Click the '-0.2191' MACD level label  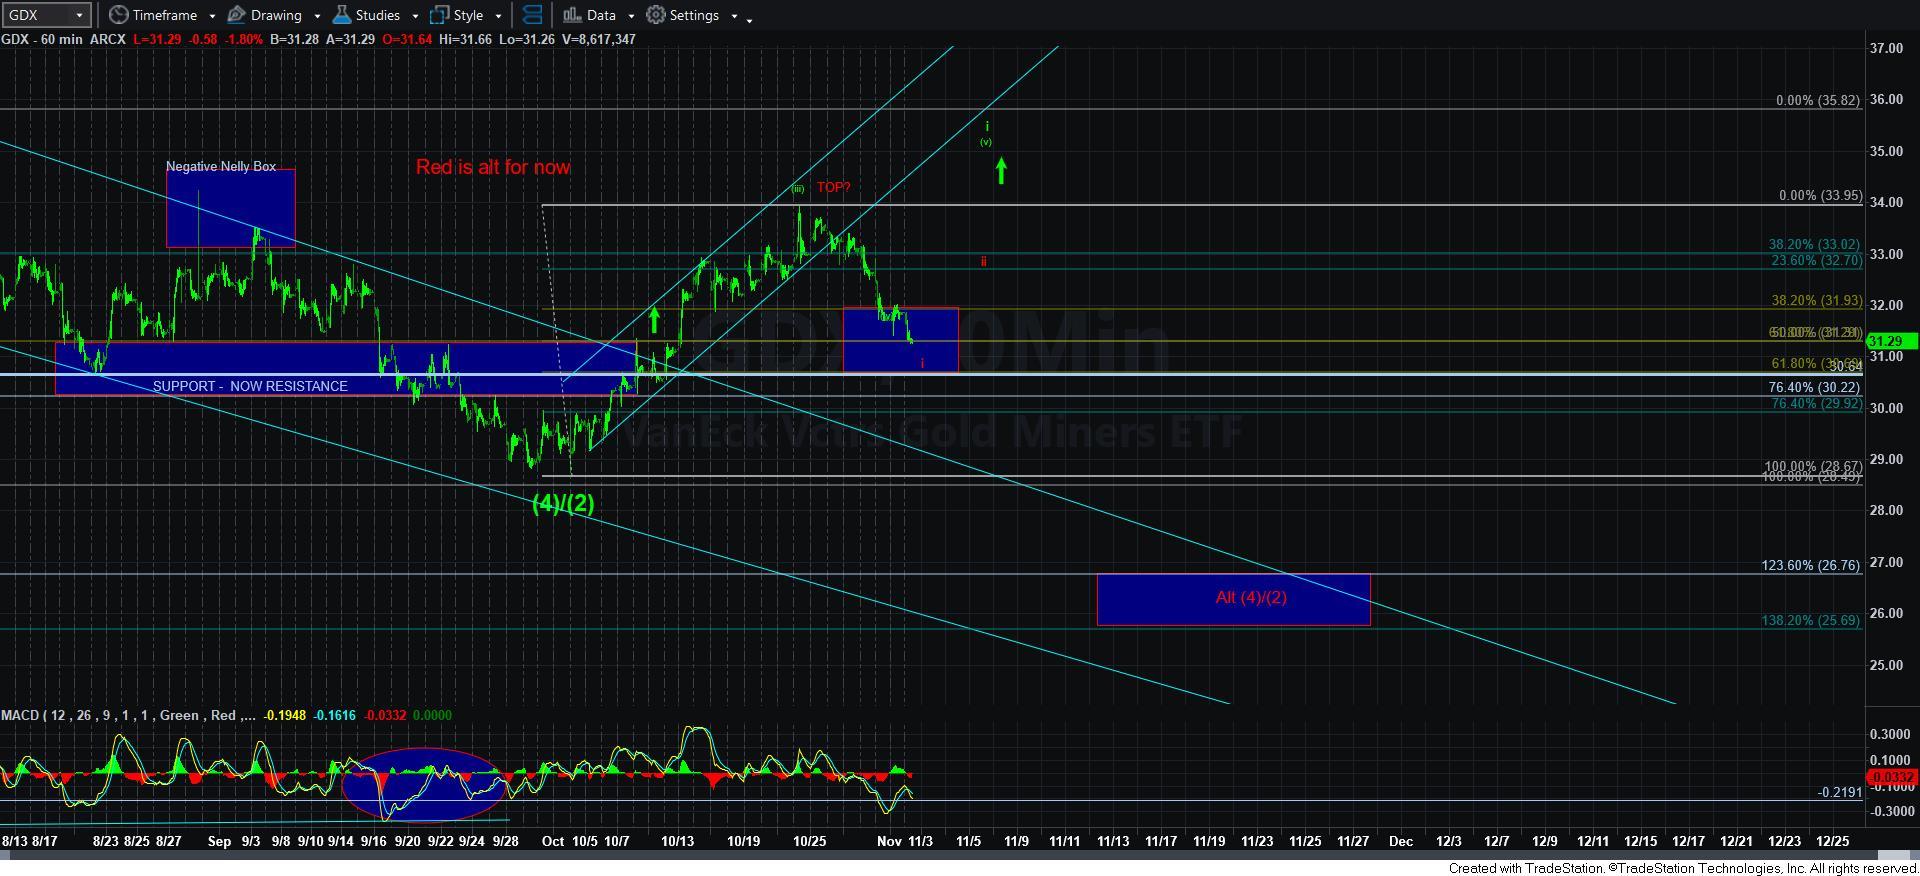point(1839,792)
